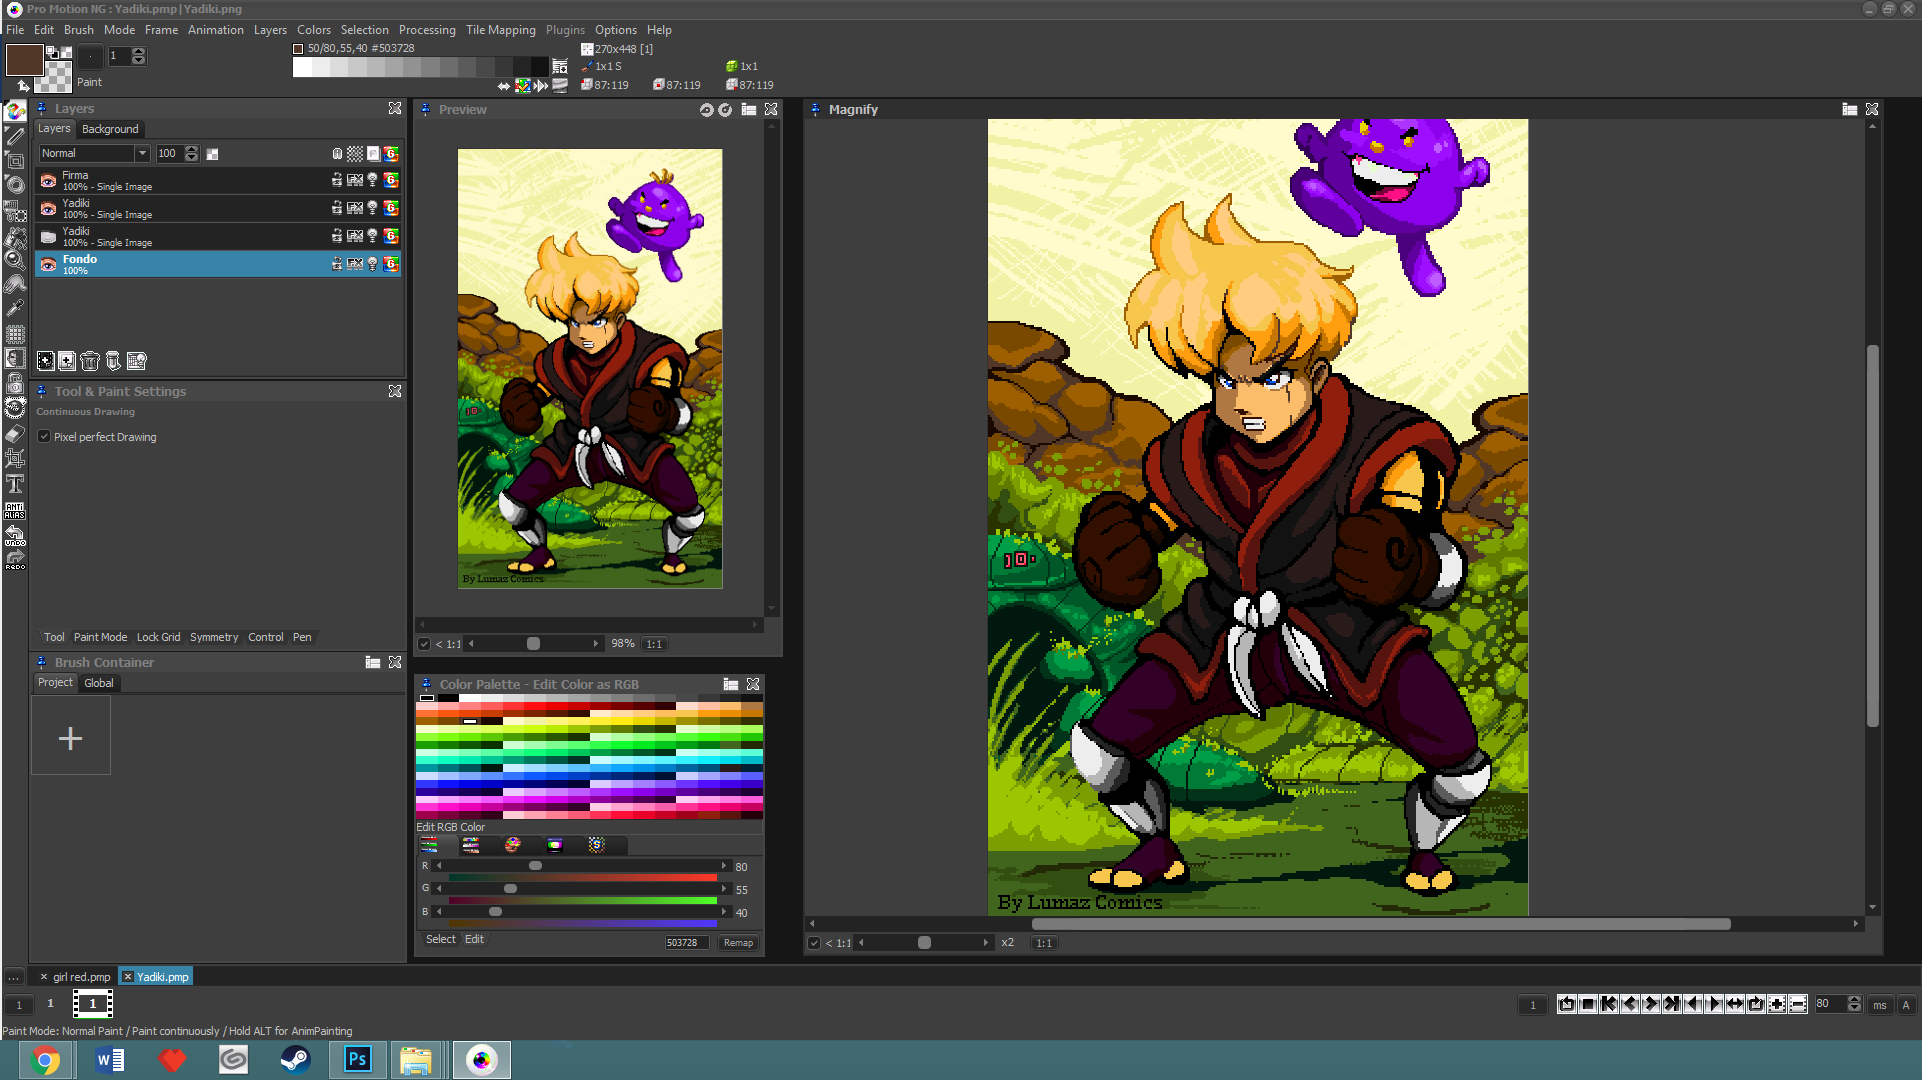Show the hidden Yadiki layer

click(x=48, y=237)
